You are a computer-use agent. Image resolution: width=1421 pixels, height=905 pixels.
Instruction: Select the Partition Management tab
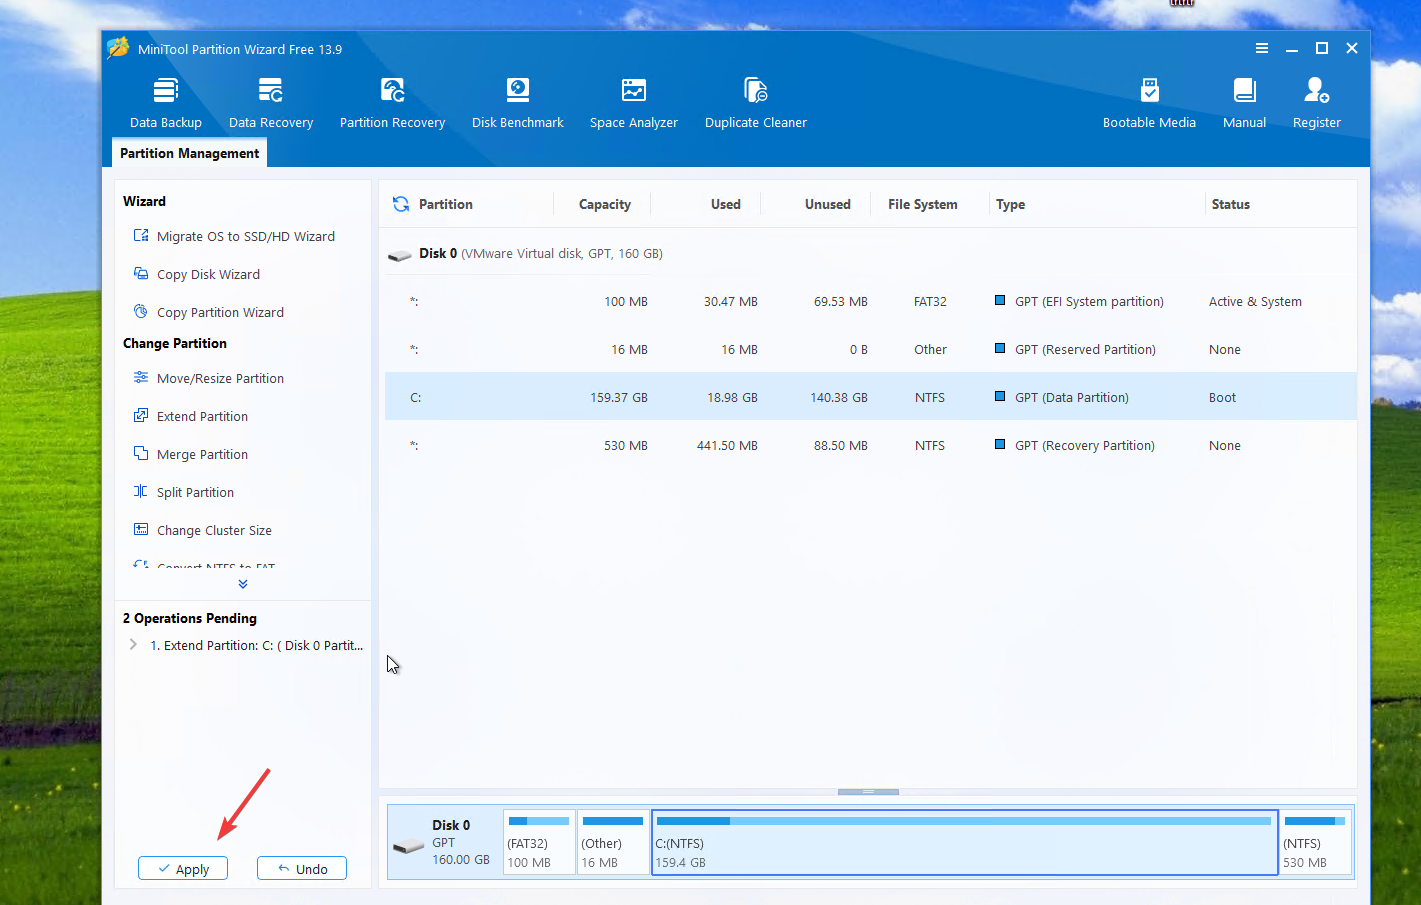(x=189, y=153)
